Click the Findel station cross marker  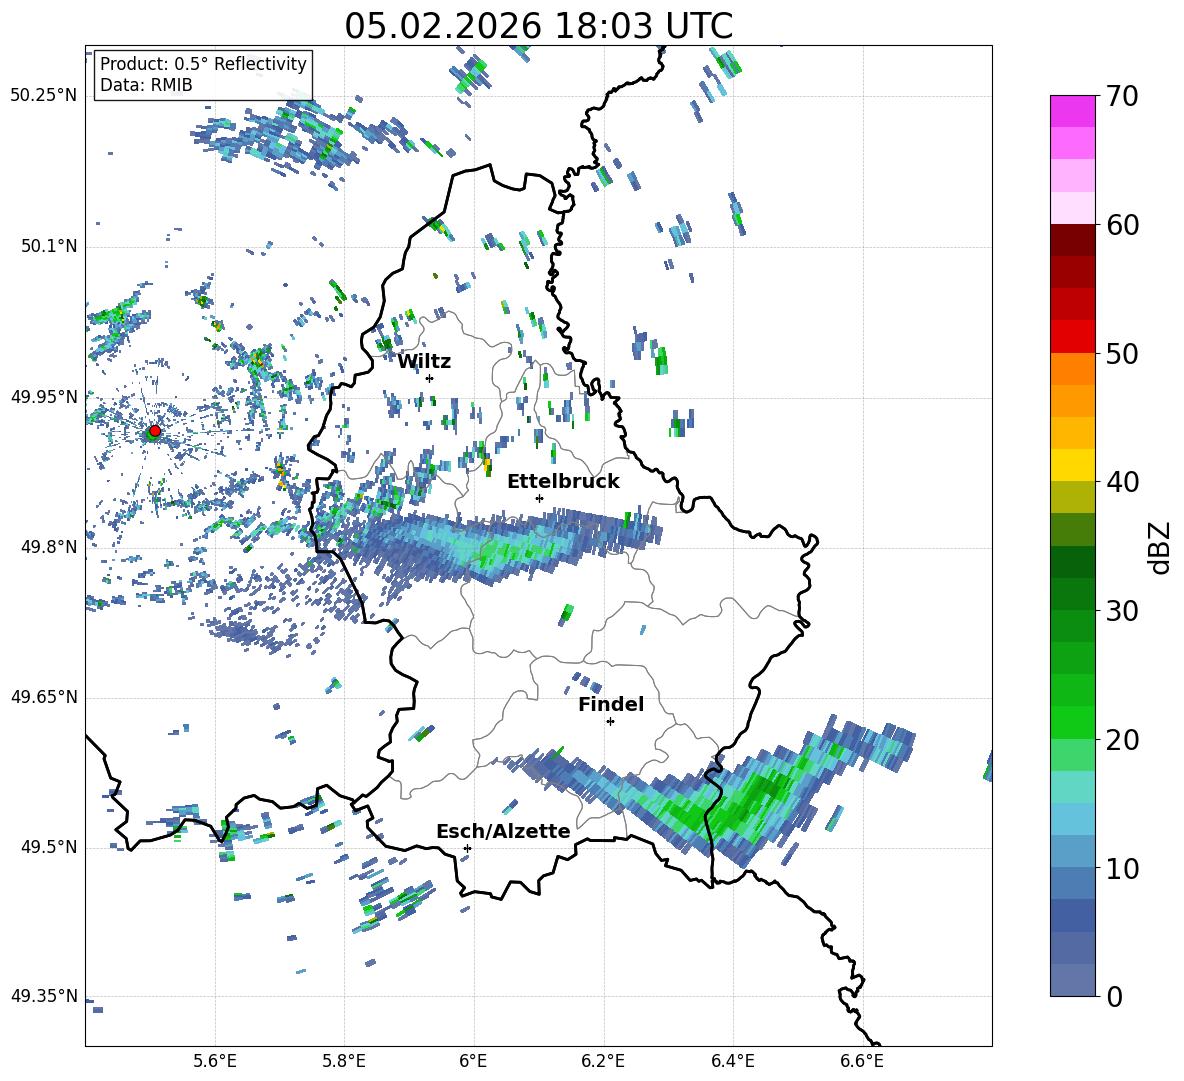point(610,722)
